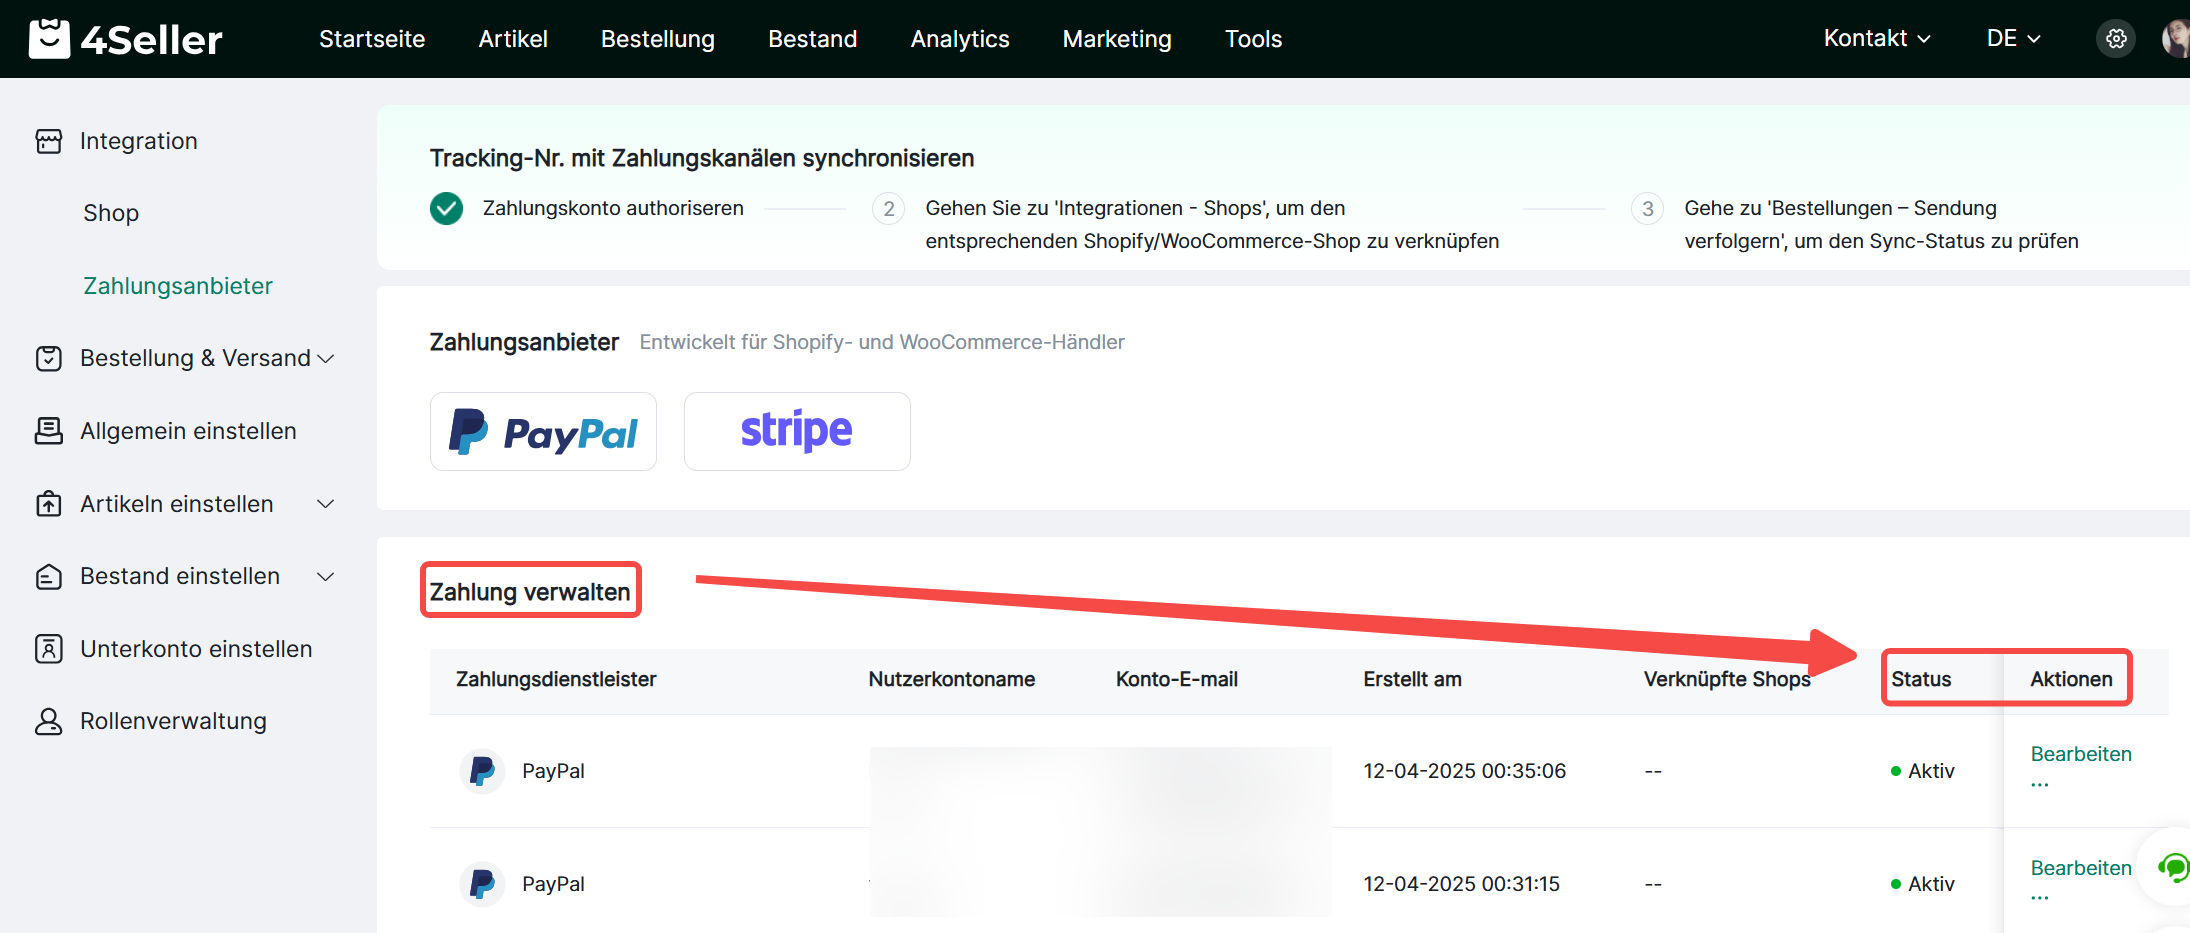The image size is (2190, 933).
Task: Open Shop in the sidebar
Action: click(x=111, y=213)
